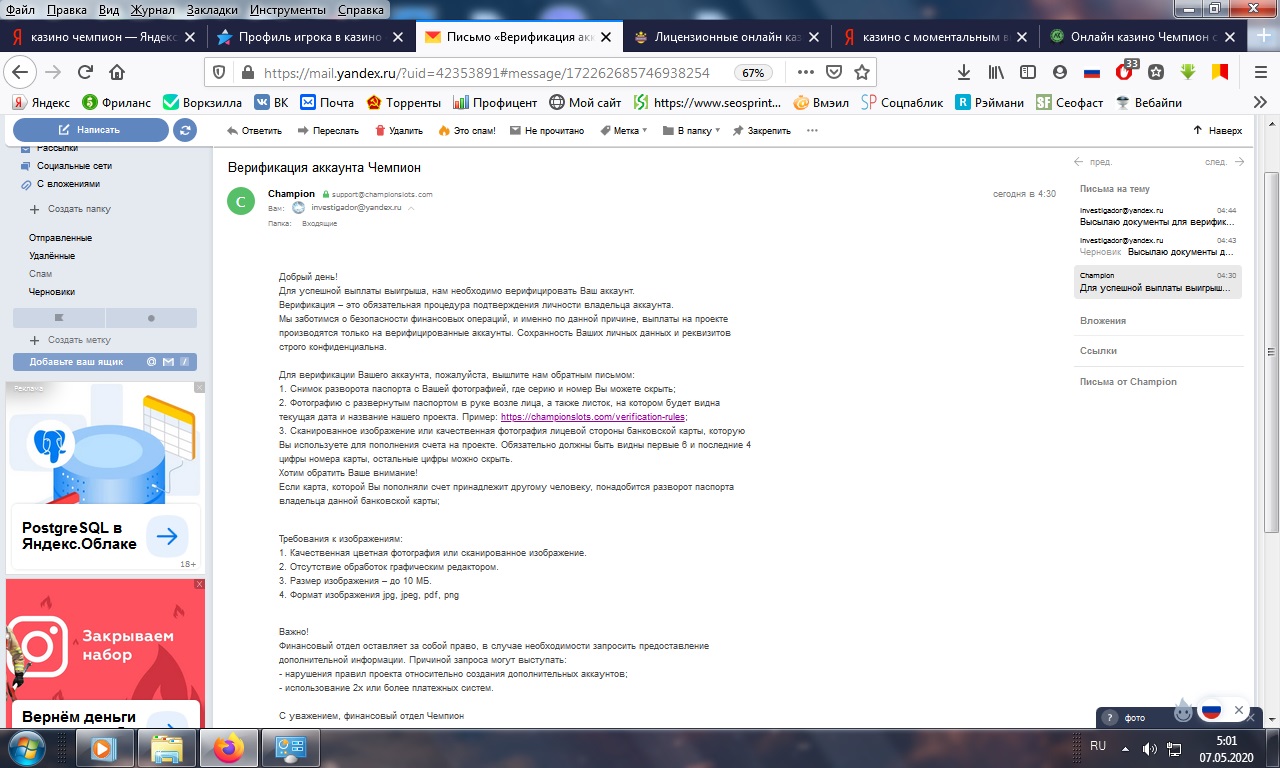Viewport: 1280px width, 768px height.
Task: Open the Firefox downloads arrow icon
Action: [964, 72]
